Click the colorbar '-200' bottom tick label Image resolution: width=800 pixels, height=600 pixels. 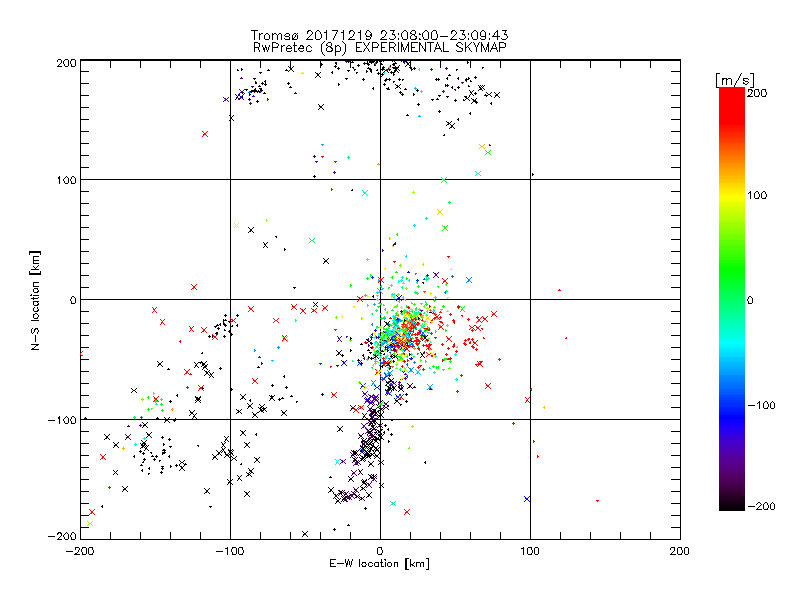[x=761, y=506]
